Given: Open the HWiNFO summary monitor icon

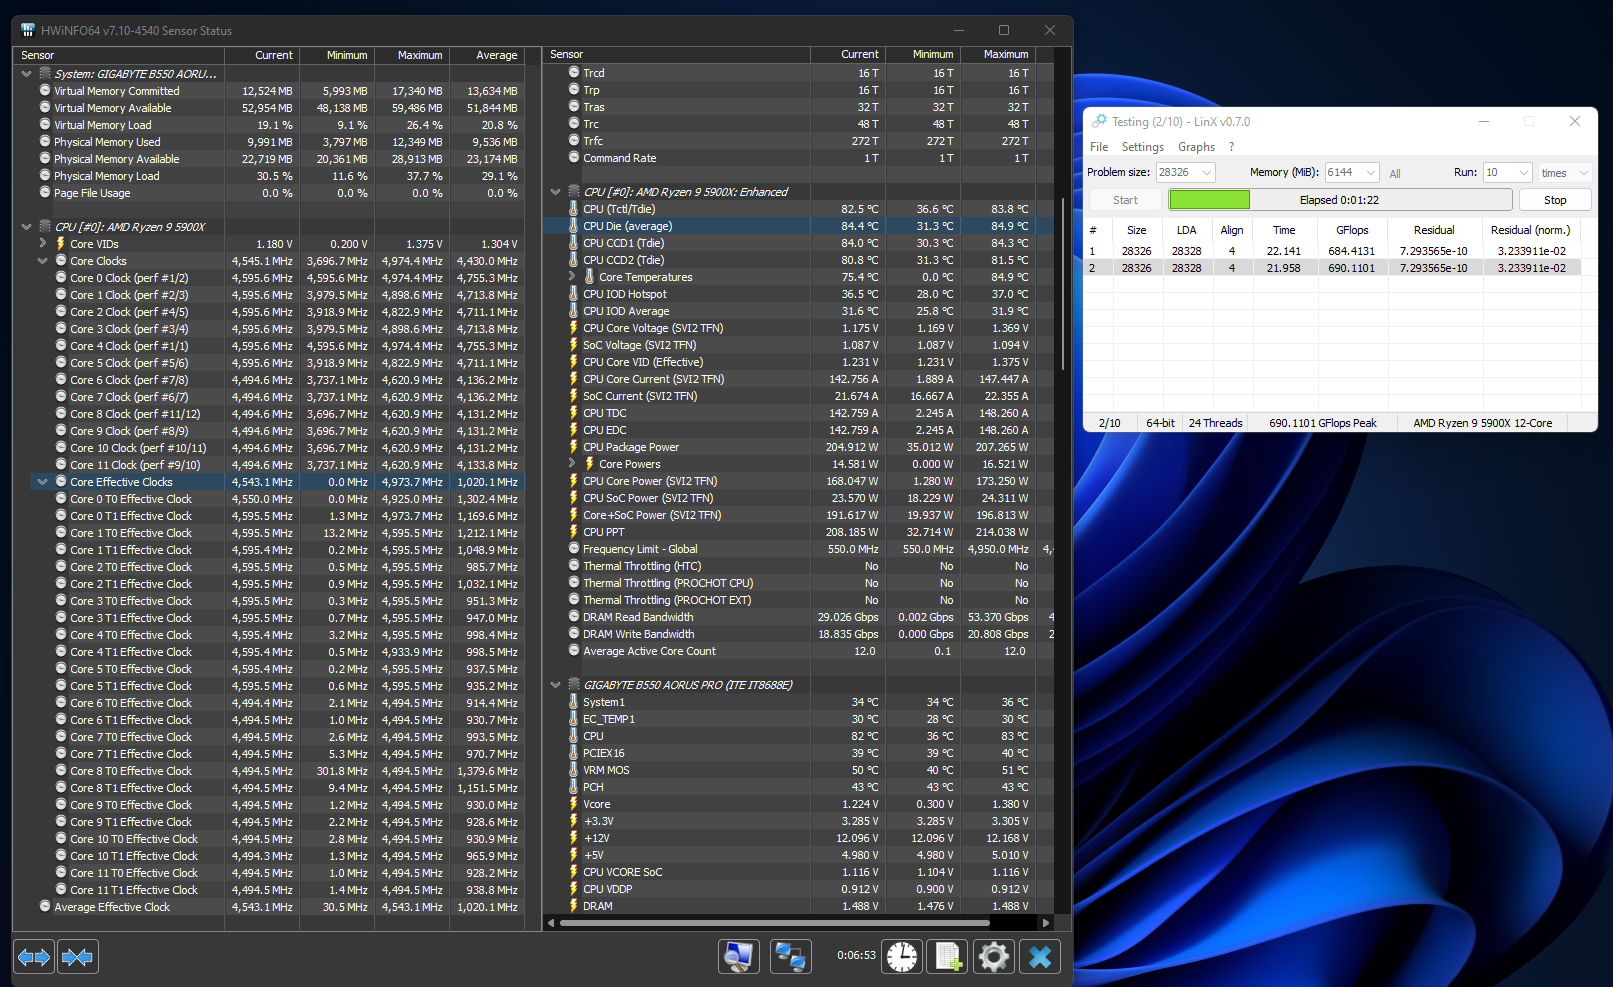Looking at the screenshot, I should 738,957.
